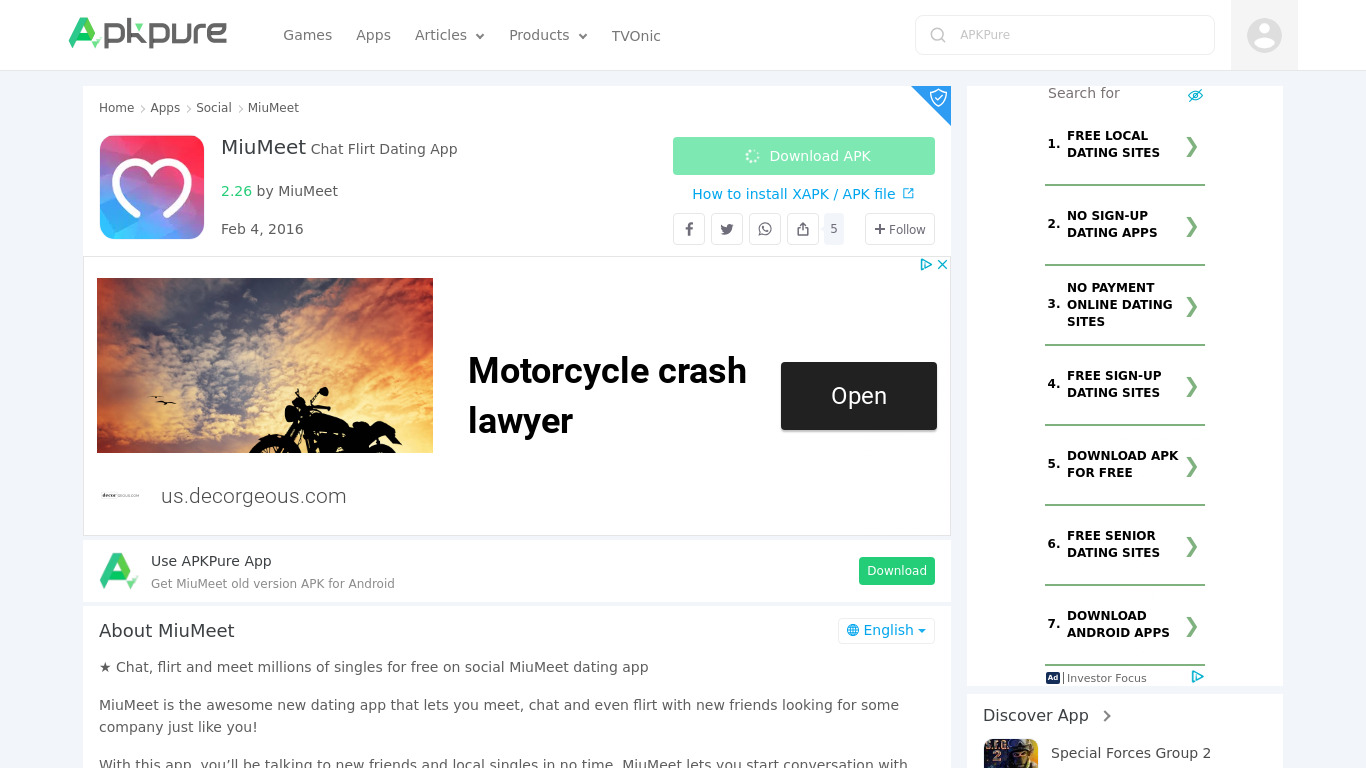This screenshot has height=768, width=1366.
Task: Open AdChoices icon in Investor Focus ad
Action: coord(1197,677)
